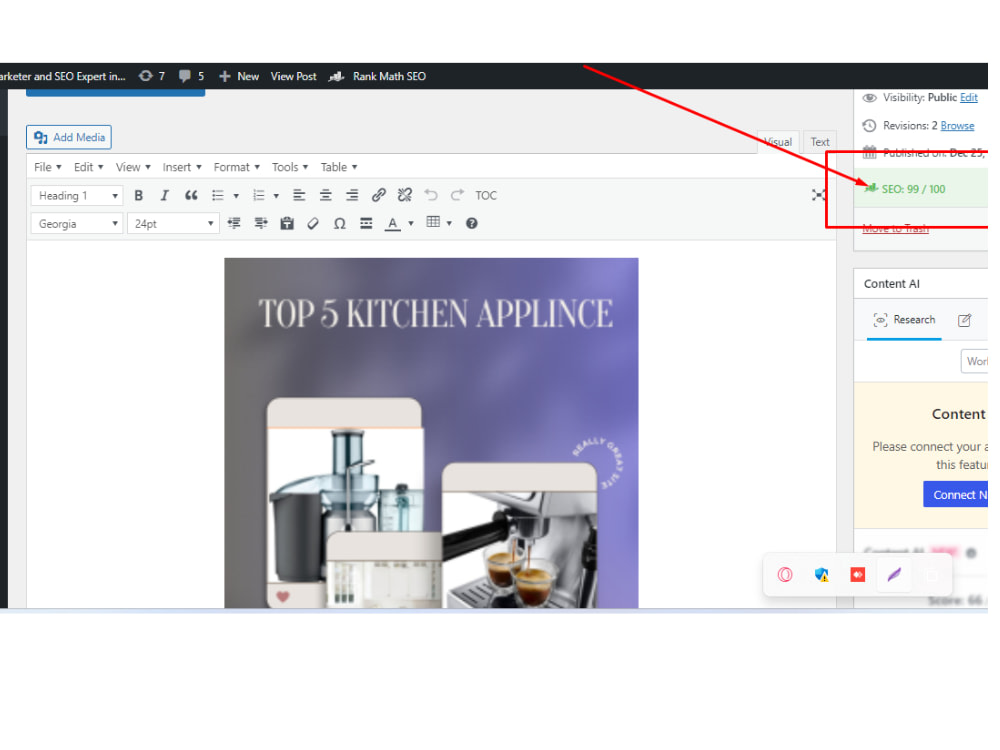
Task: Insert a horizontal line
Action: 366,223
